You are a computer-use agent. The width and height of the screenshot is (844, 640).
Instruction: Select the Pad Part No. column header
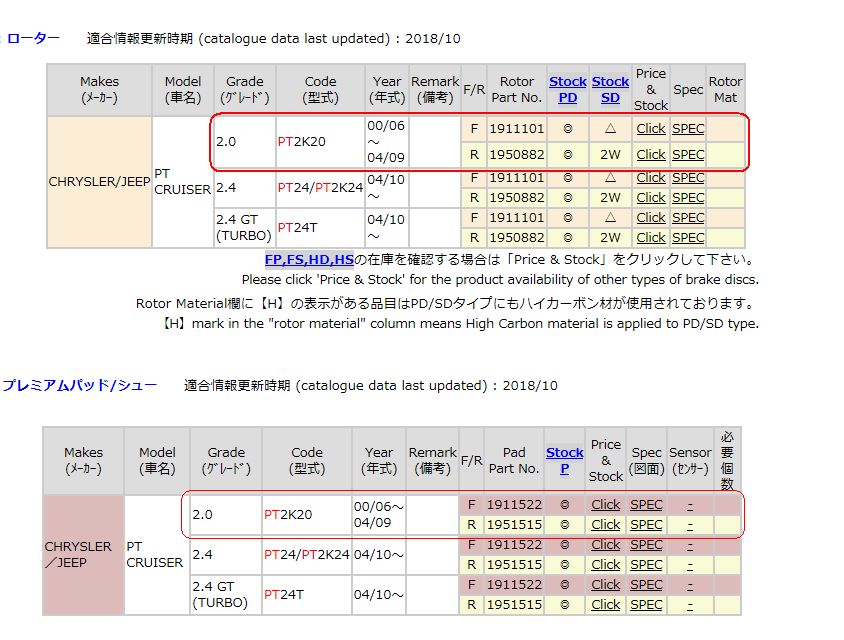[514, 460]
